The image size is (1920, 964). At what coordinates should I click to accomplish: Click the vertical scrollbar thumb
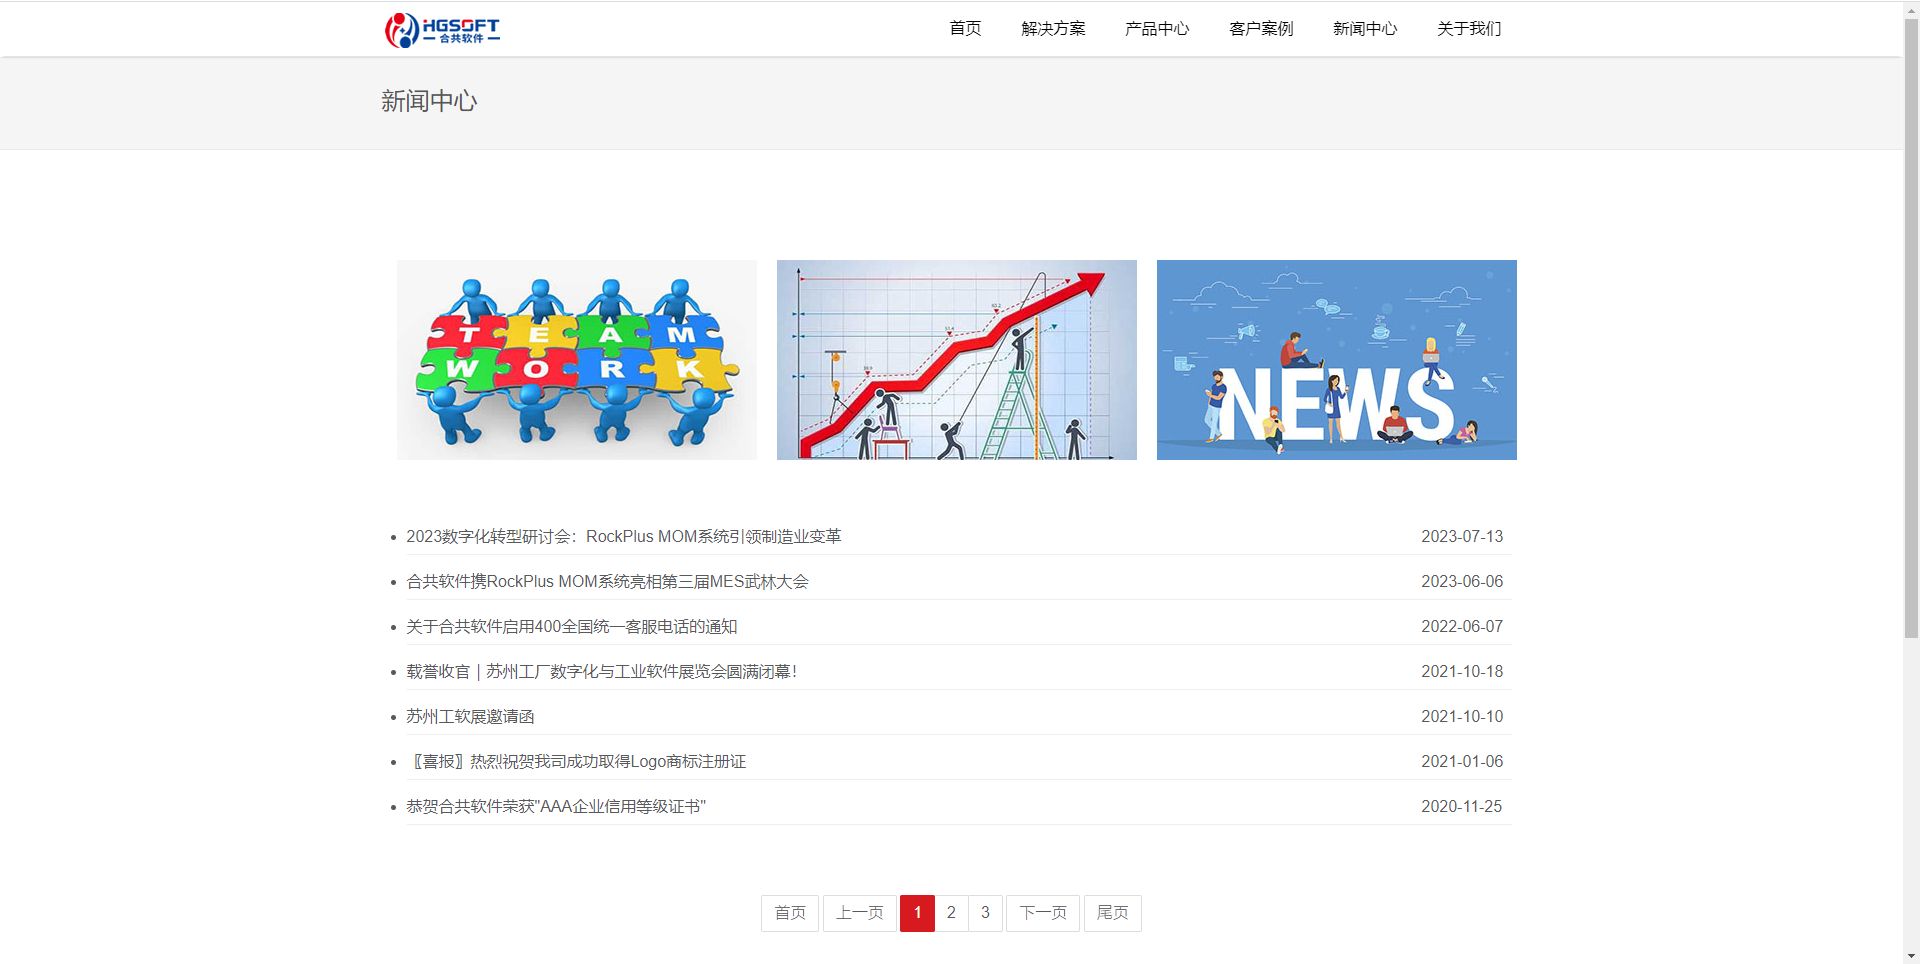(1911, 328)
